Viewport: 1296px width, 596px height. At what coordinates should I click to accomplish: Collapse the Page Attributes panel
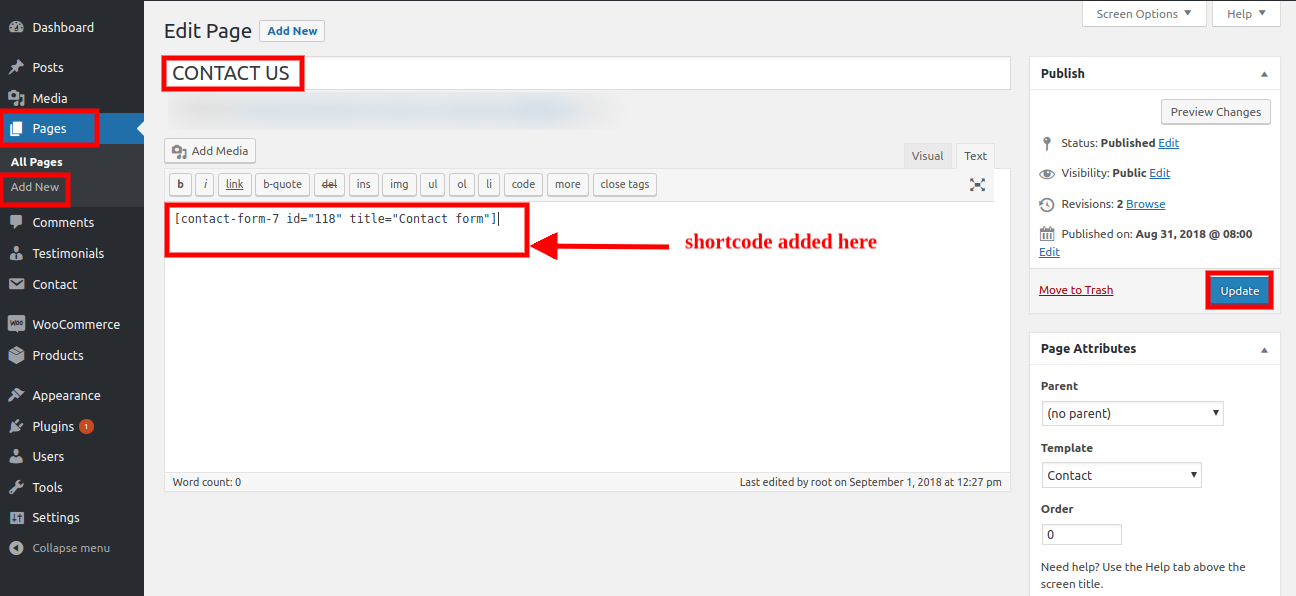pyautogui.click(x=1264, y=350)
